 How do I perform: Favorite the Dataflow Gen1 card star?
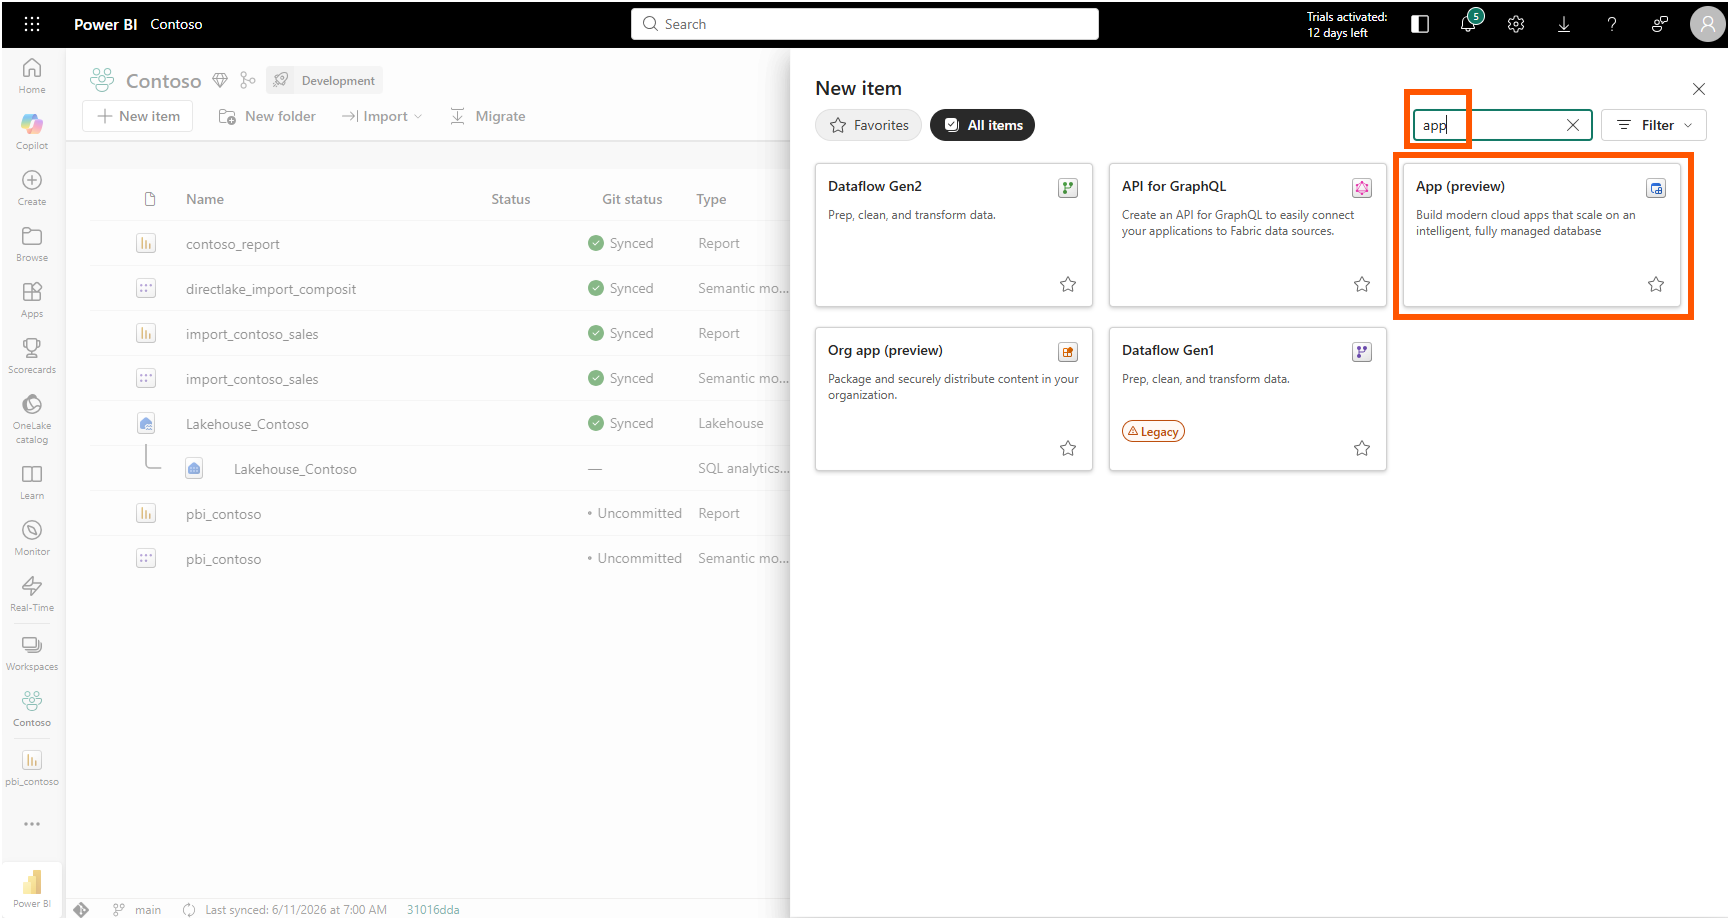(1362, 448)
